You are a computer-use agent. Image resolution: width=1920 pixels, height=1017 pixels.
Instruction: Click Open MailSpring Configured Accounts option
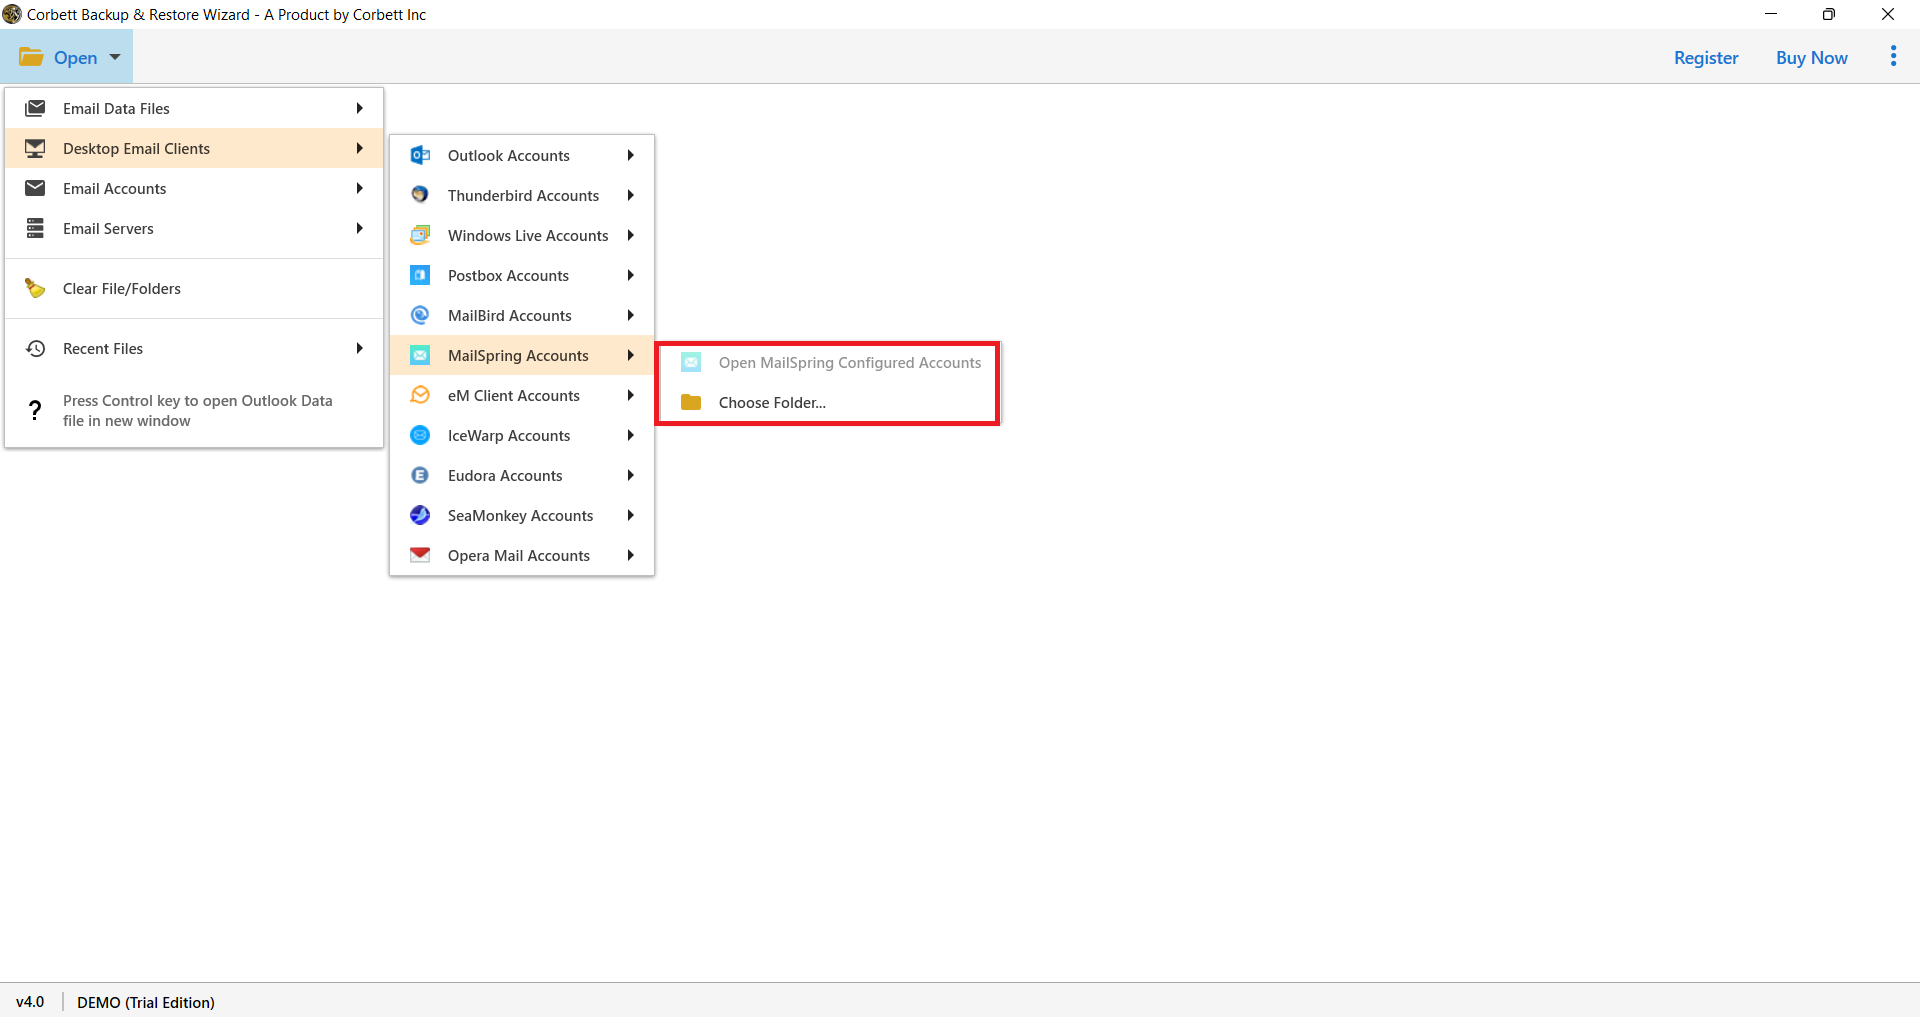pyautogui.click(x=829, y=362)
